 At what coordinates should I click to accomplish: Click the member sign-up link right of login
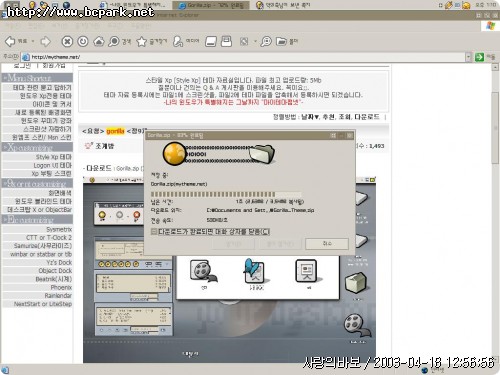point(54,66)
